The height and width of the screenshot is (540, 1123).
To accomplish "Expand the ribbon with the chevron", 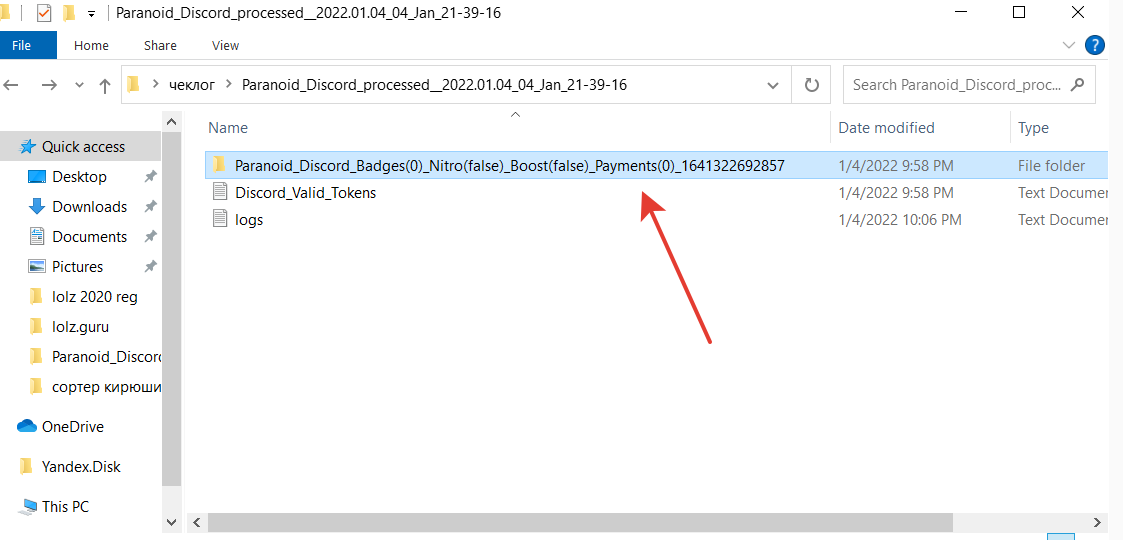I will click(x=1069, y=45).
